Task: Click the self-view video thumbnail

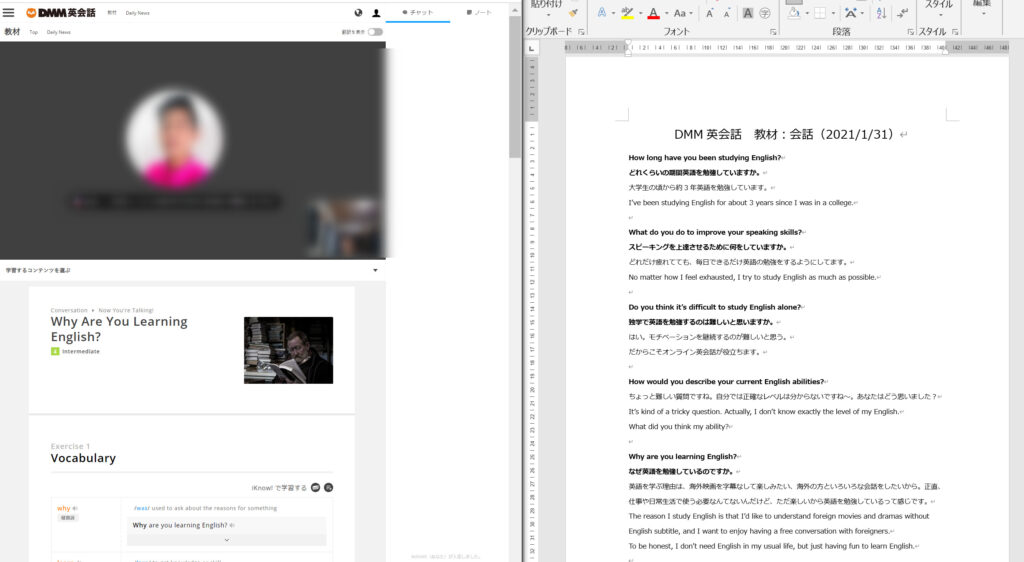Action: (x=344, y=229)
